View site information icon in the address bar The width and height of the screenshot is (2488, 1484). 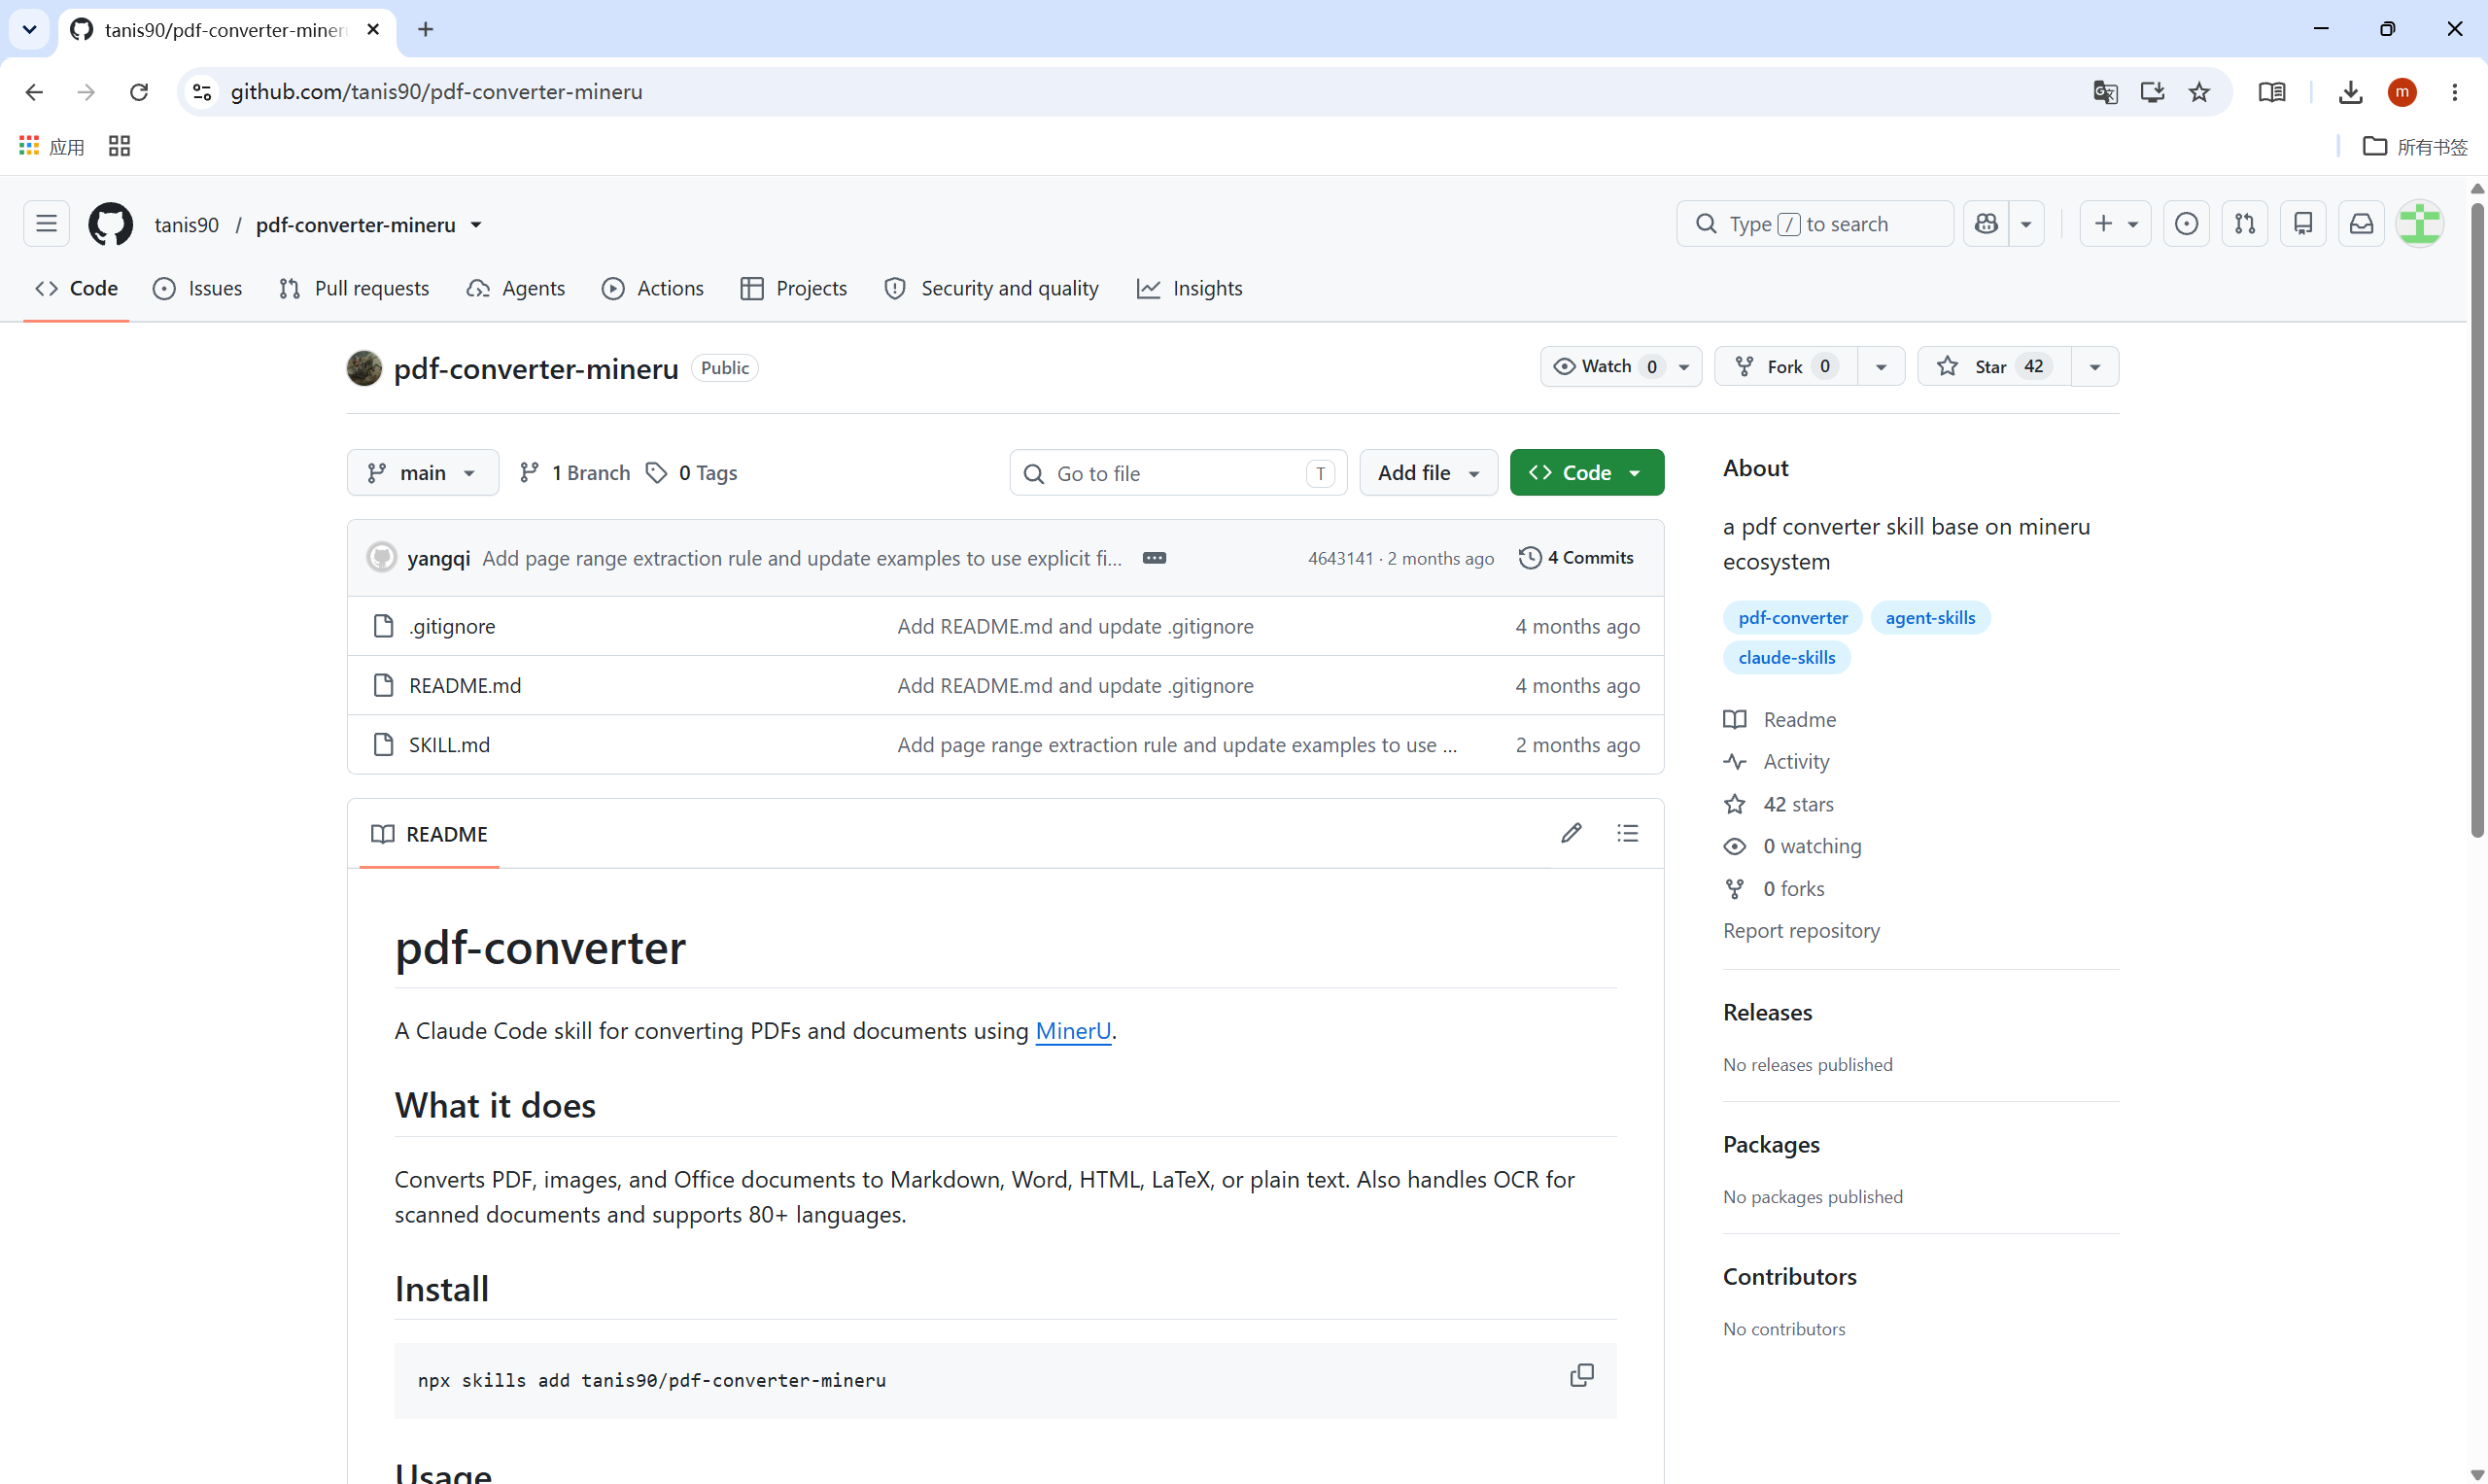click(x=202, y=92)
